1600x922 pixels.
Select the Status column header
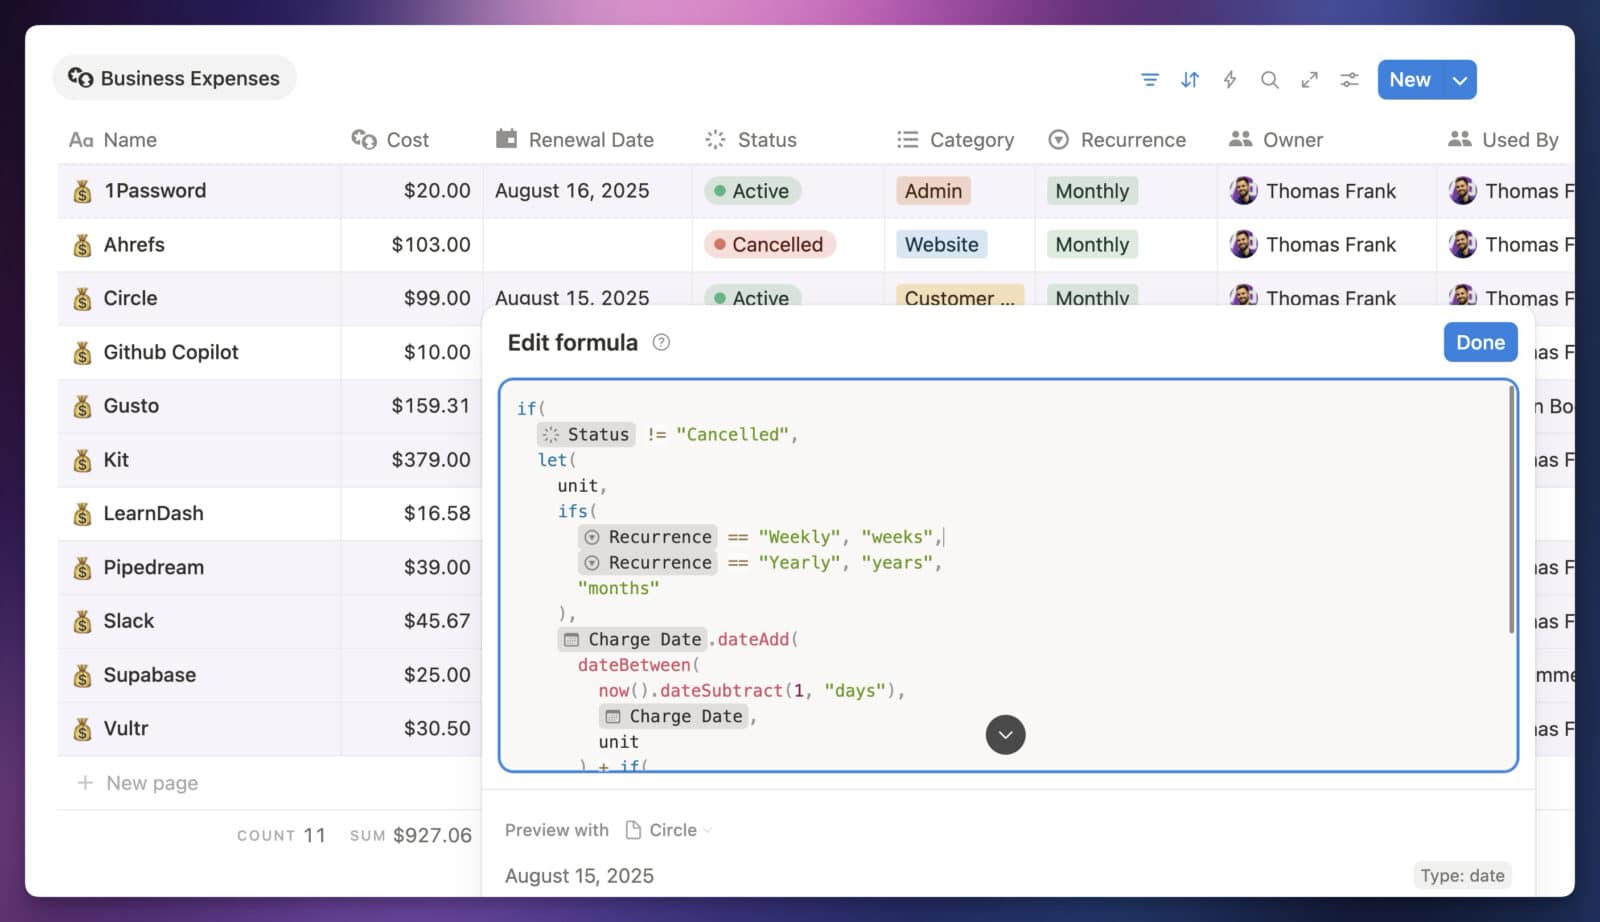(x=752, y=140)
